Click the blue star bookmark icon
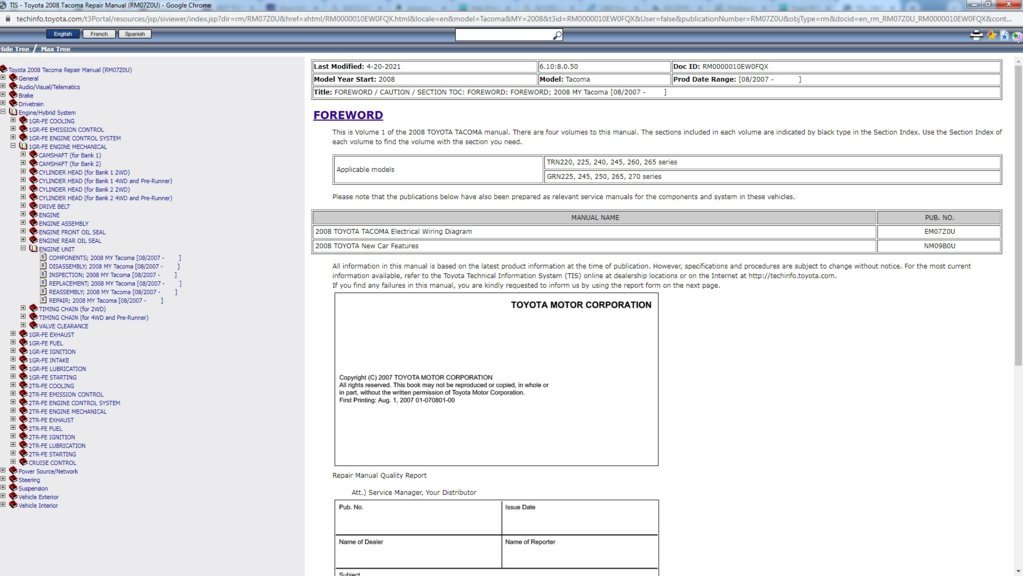 click(1004, 35)
